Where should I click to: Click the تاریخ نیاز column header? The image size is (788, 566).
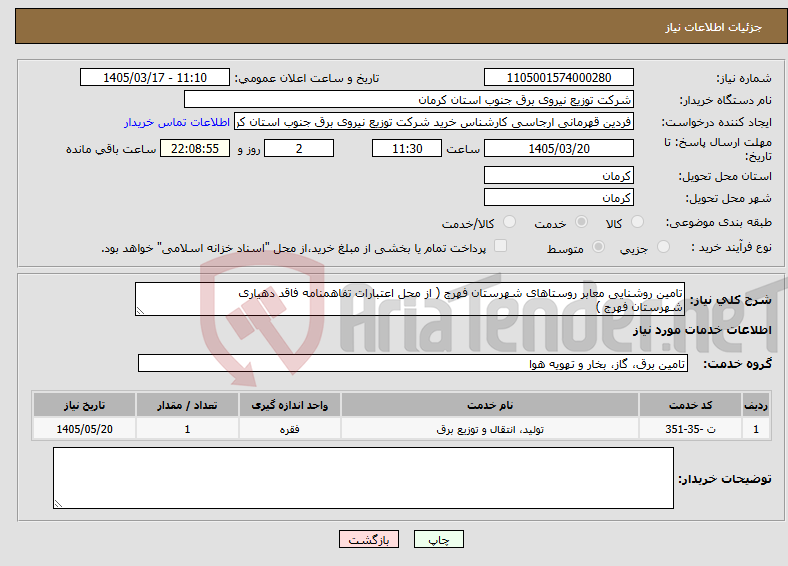84,405
